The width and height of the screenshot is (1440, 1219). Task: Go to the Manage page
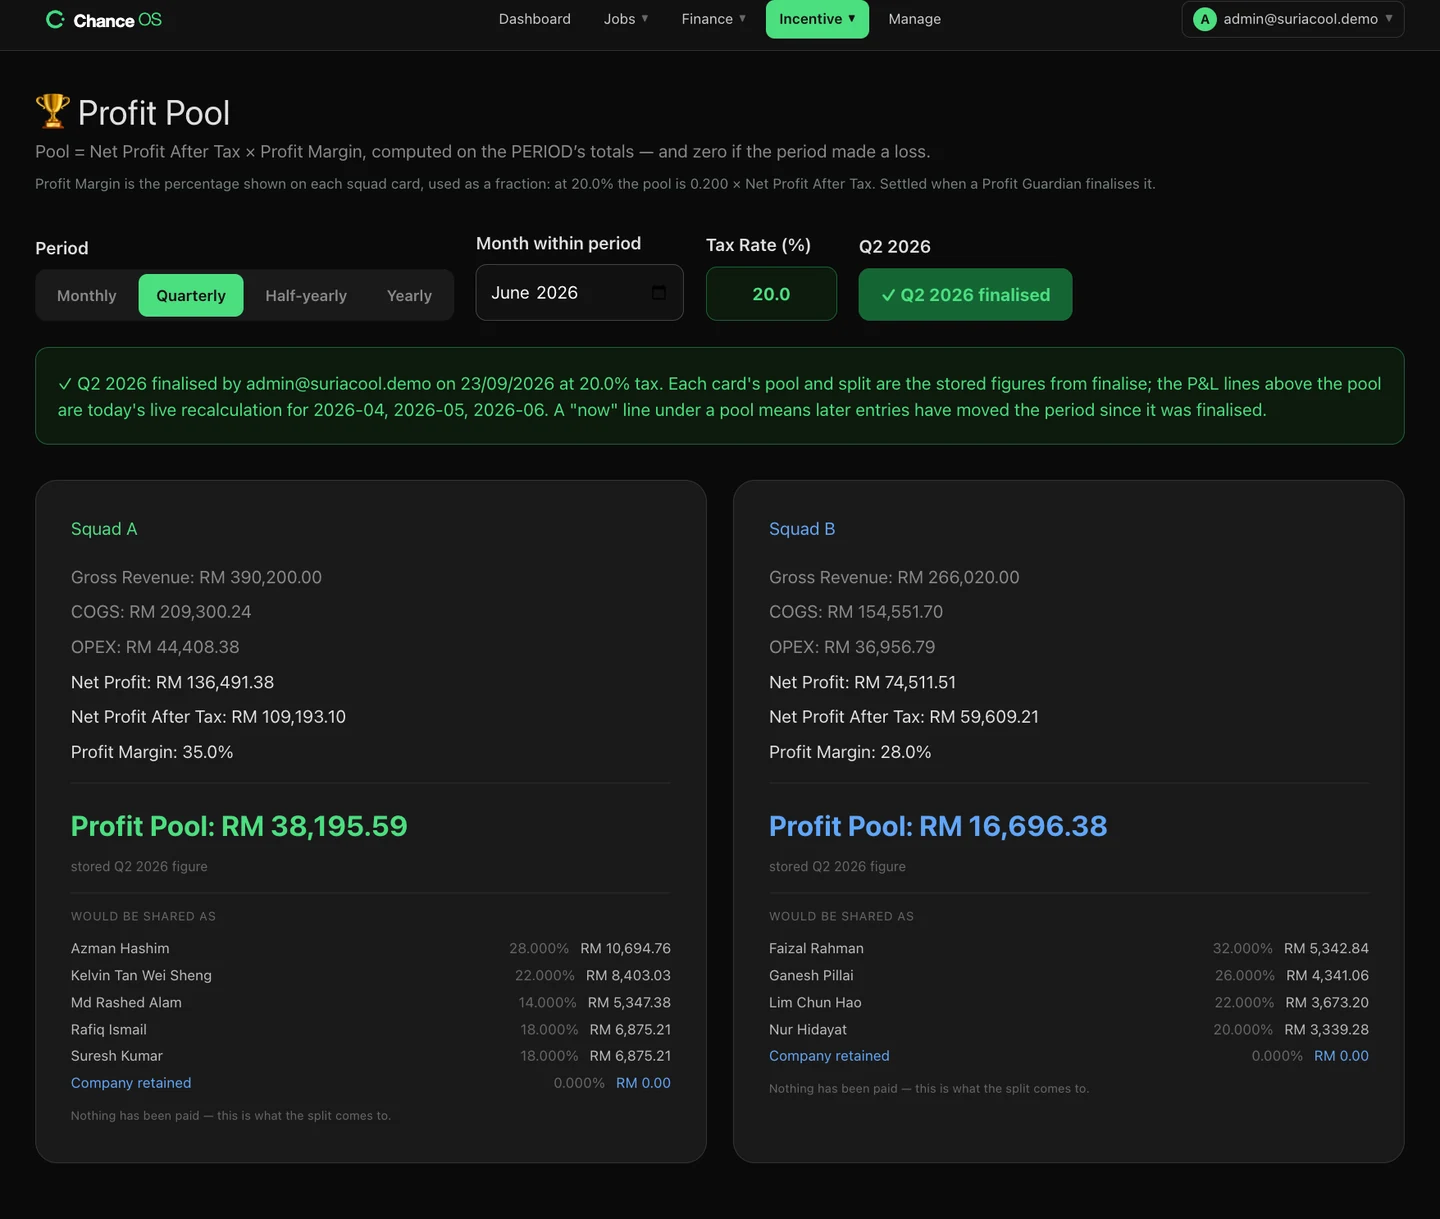pos(915,19)
